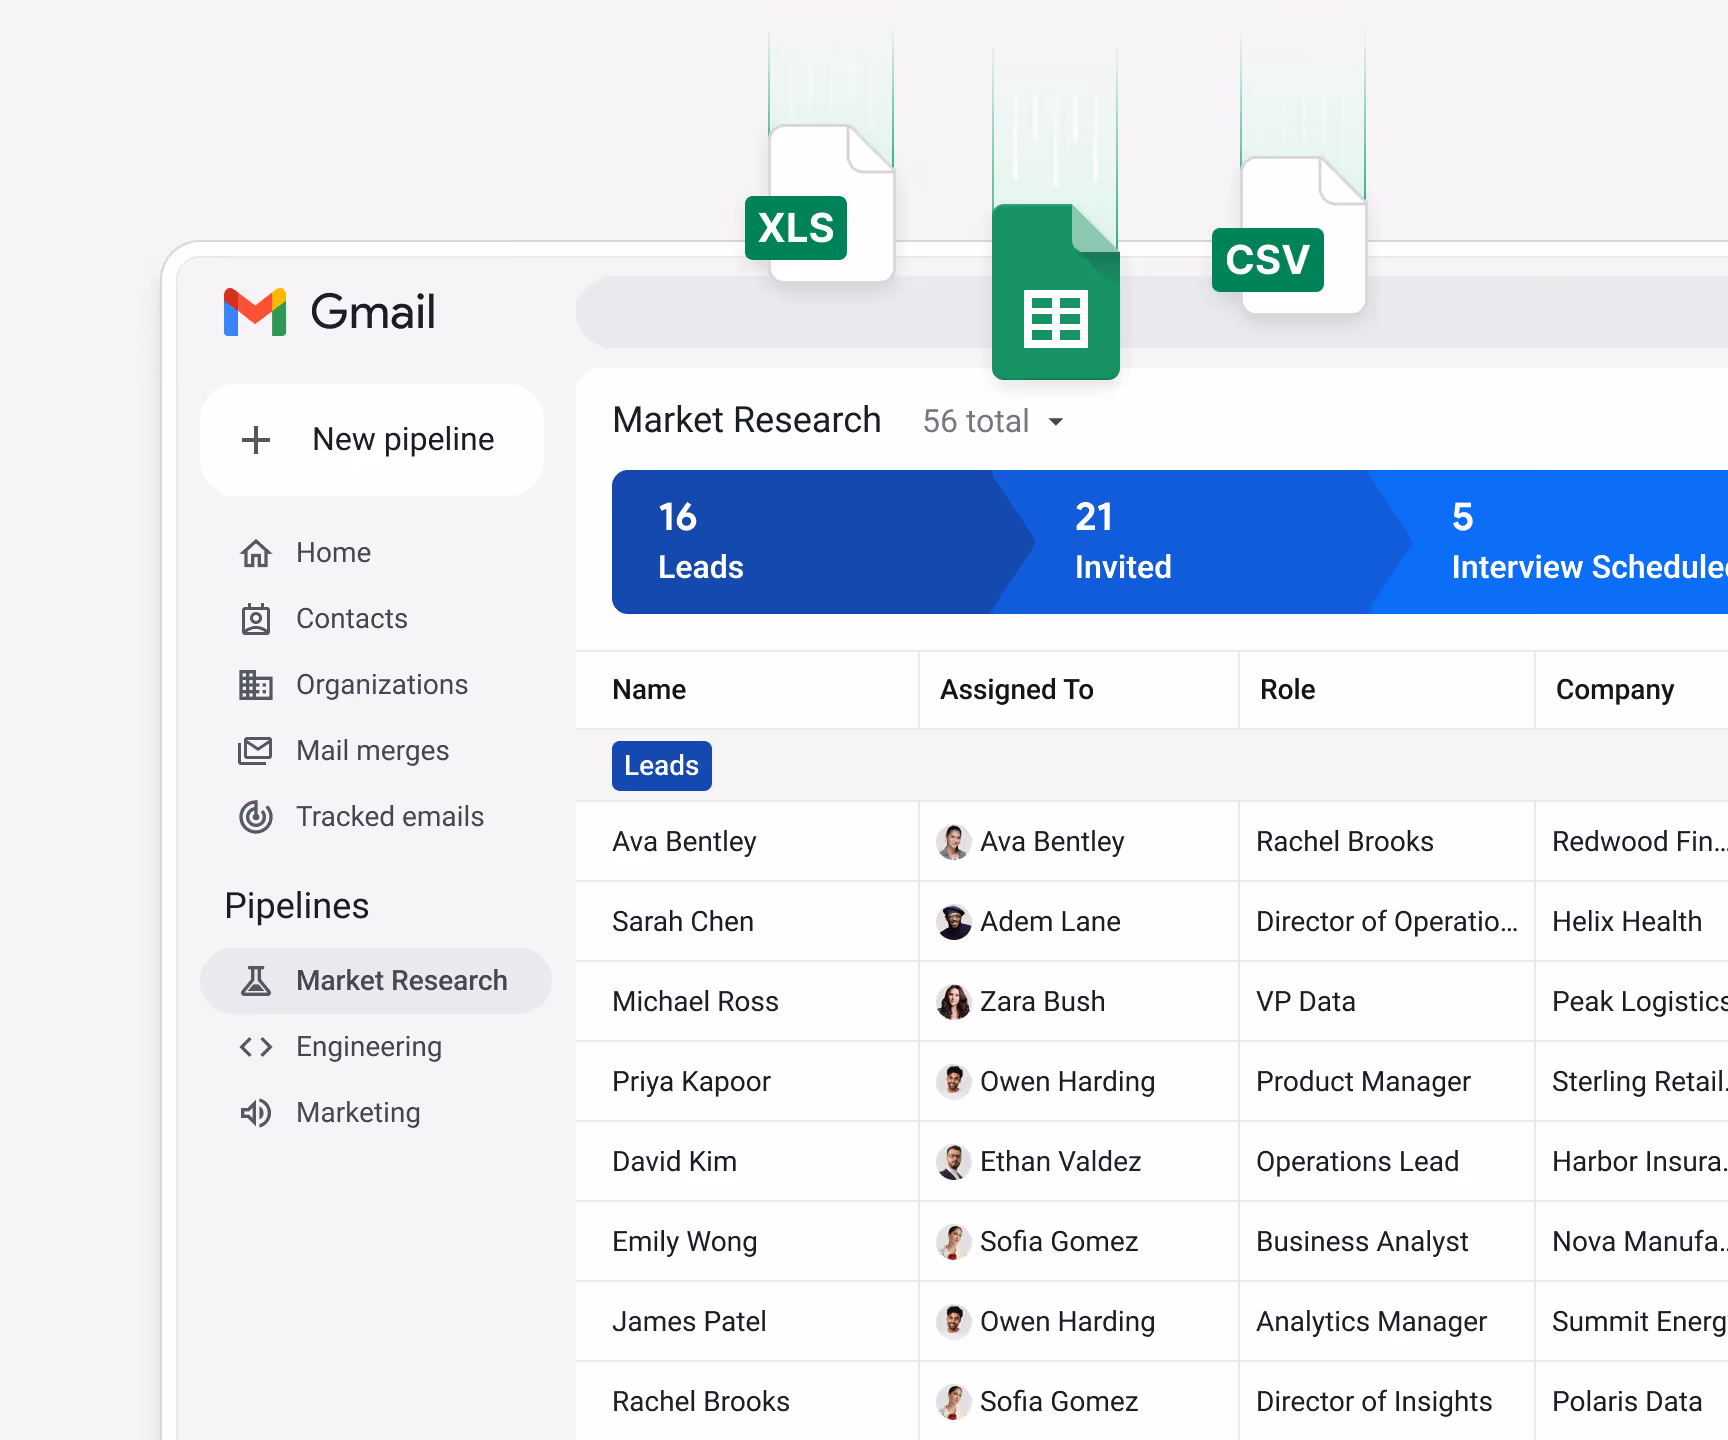Click the plus icon for New pipeline
This screenshot has height=1440, width=1728.
pos(256,440)
